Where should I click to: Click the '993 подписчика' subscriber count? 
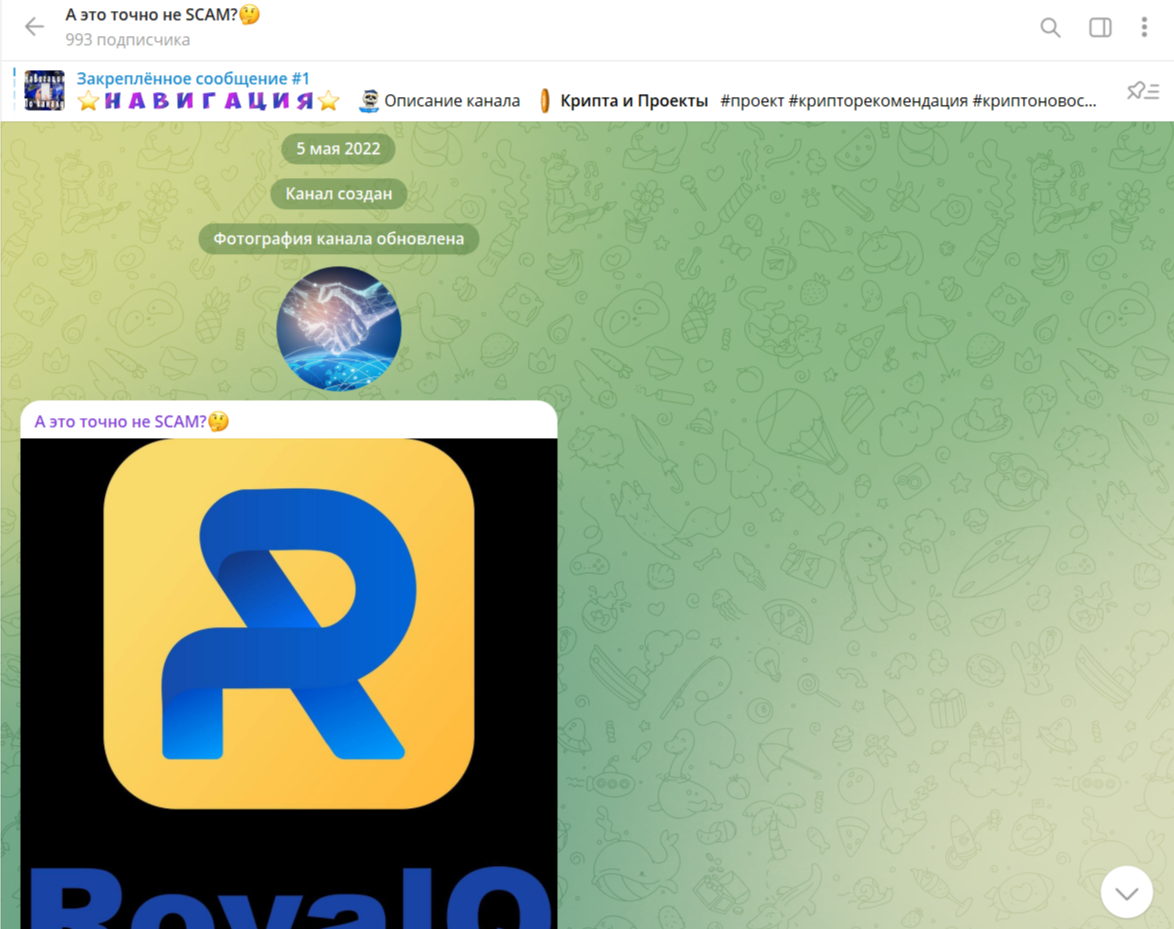pos(127,40)
